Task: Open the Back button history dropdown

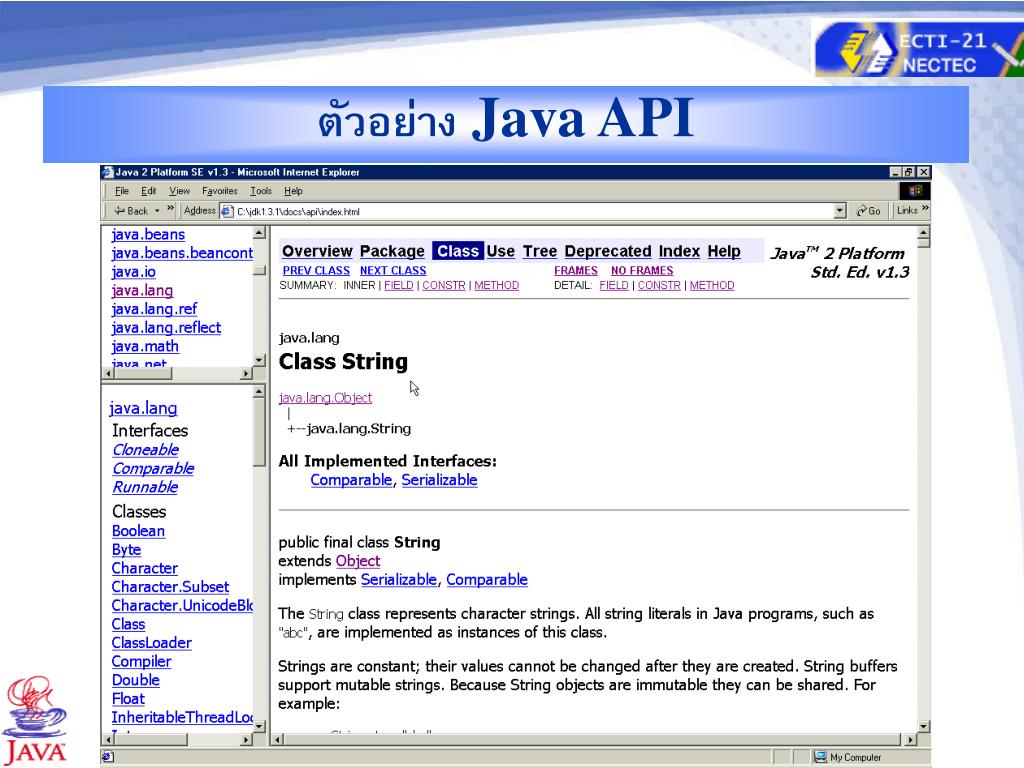Action: [x=157, y=210]
